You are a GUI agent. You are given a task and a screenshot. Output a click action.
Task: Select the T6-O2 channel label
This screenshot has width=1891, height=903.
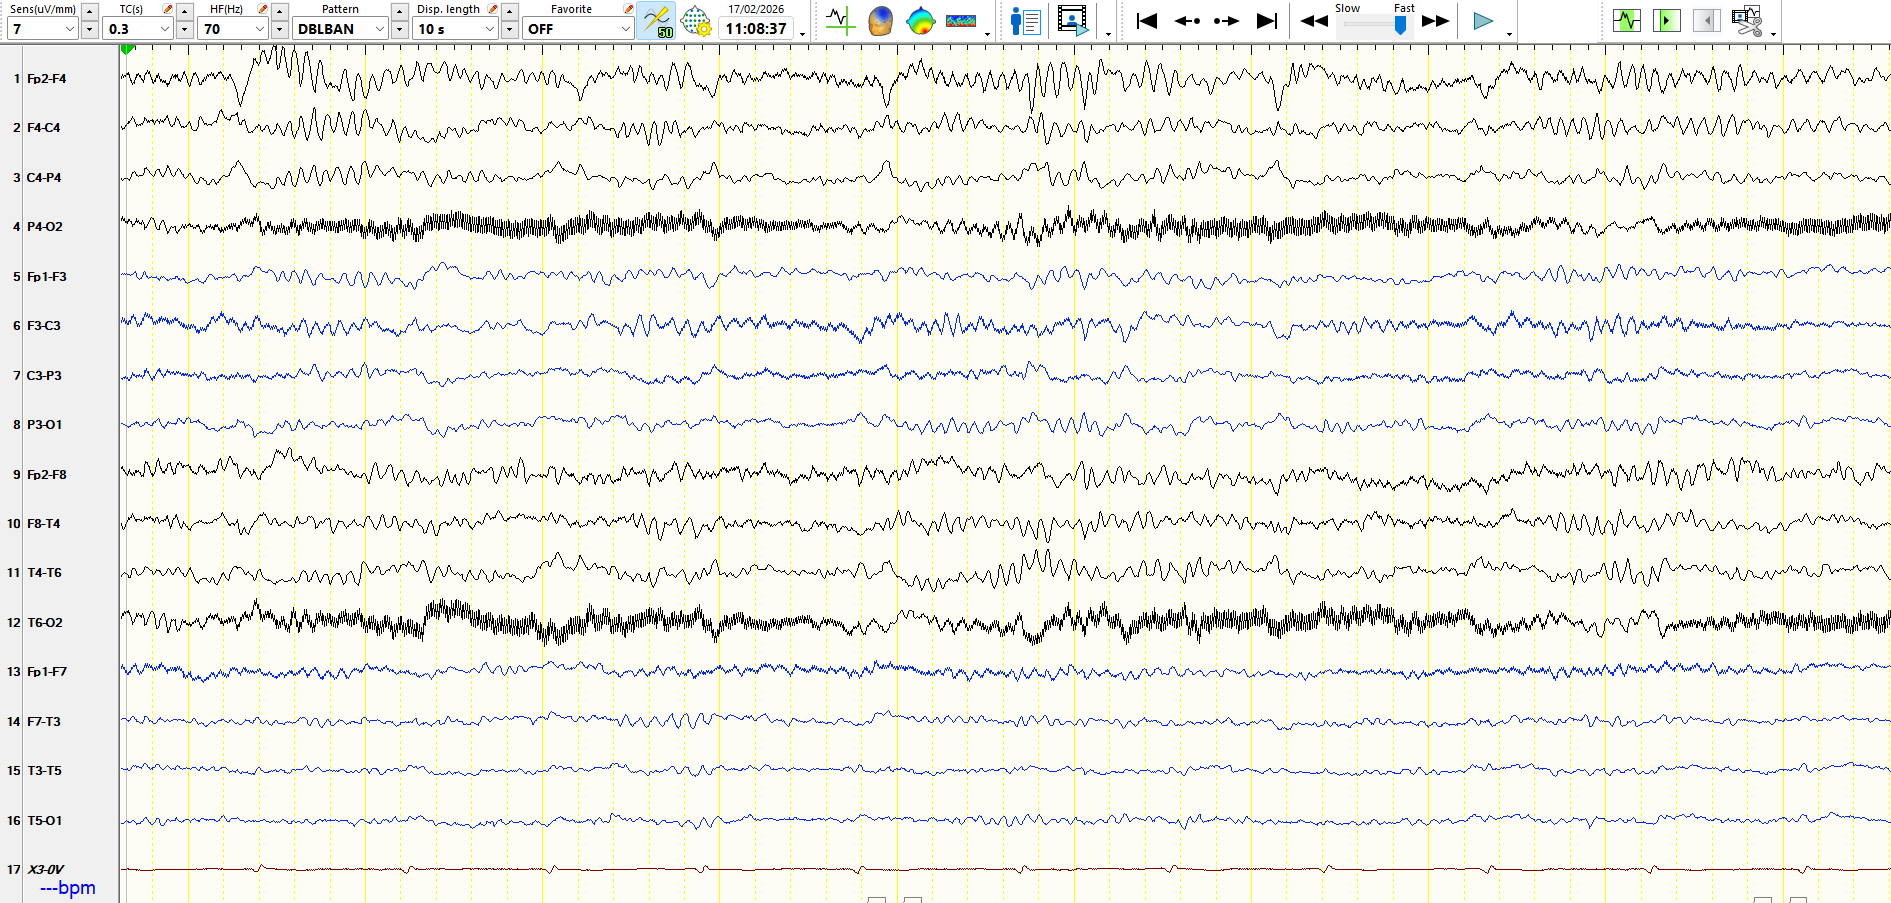(44, 623)
